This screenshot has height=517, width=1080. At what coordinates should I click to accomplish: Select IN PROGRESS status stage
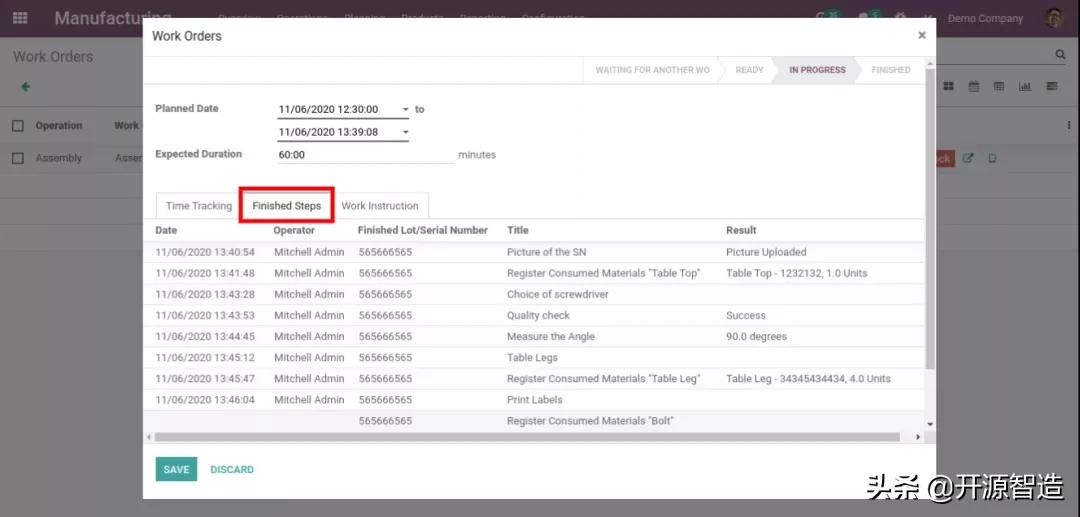(817, 70)
